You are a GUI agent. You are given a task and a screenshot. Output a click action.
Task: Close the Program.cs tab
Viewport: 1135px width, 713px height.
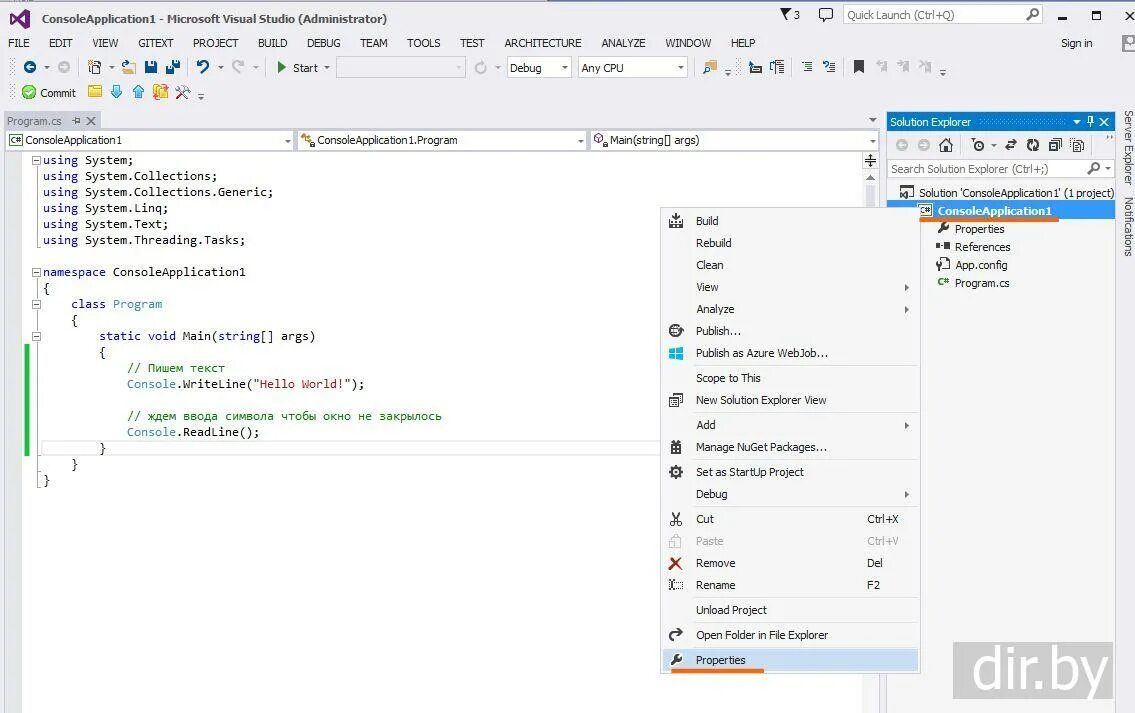point(91,121)
